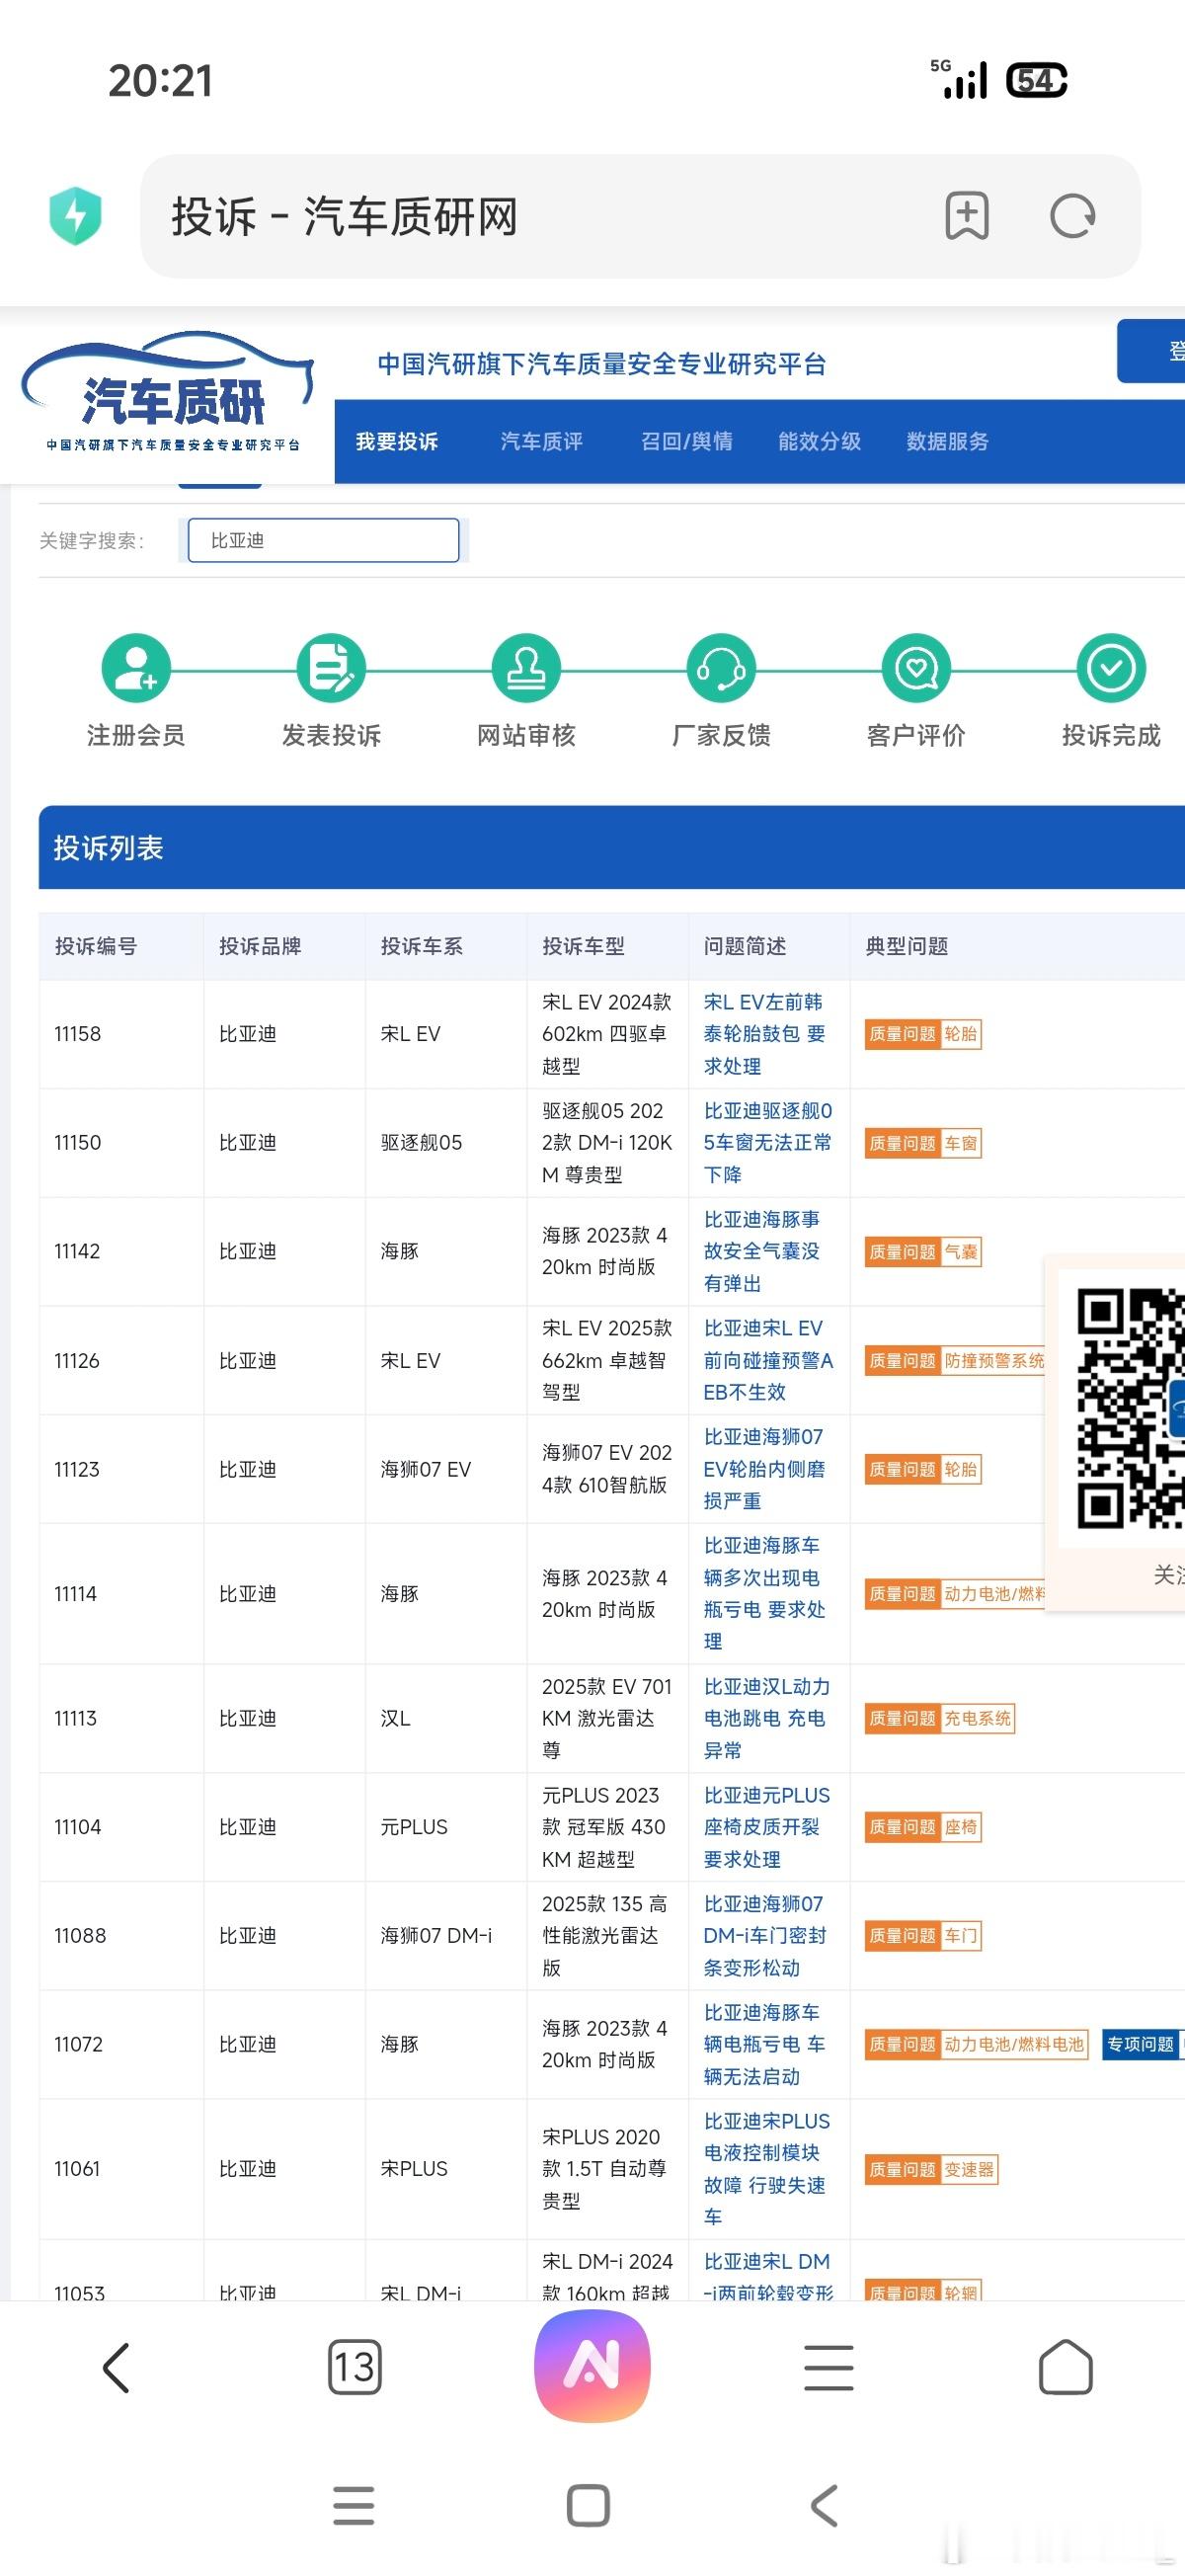Open system recent apps menu button

point(353,2505)
